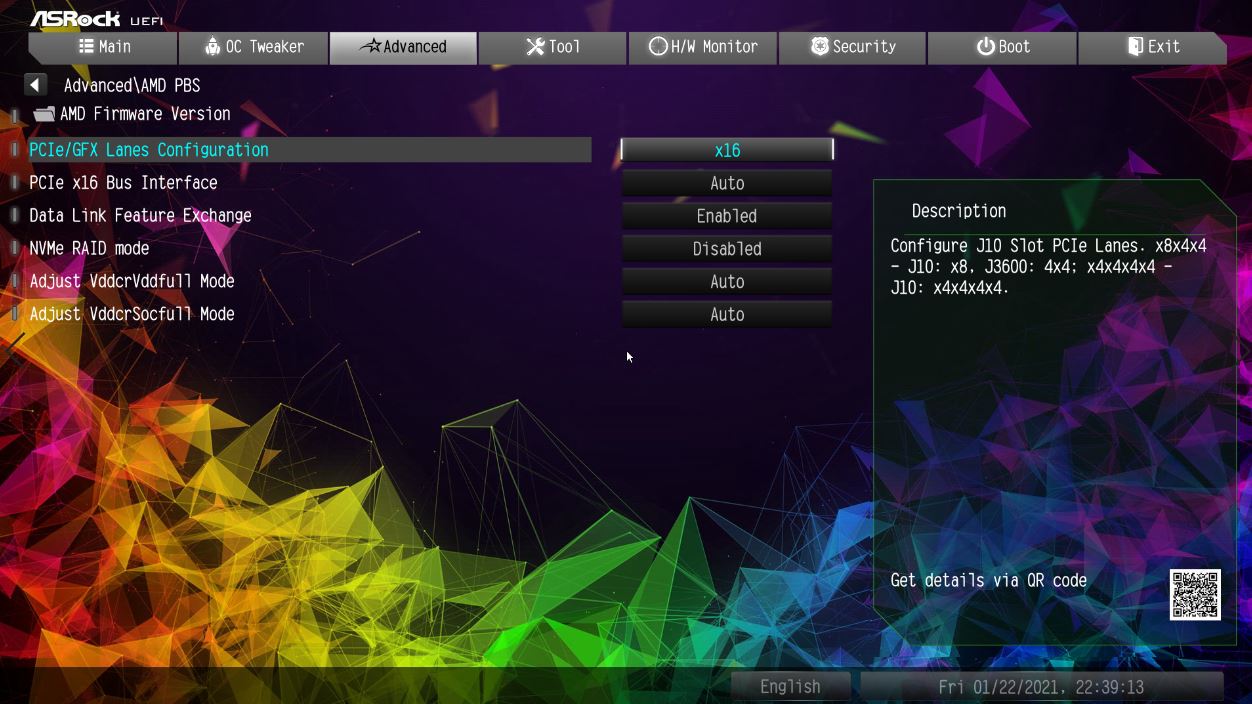The height and width of the screenshot is (704, 1252).
Task: Click the back arrow beside Advanced\AMD PBS
Action: click(x=35, y=85)
